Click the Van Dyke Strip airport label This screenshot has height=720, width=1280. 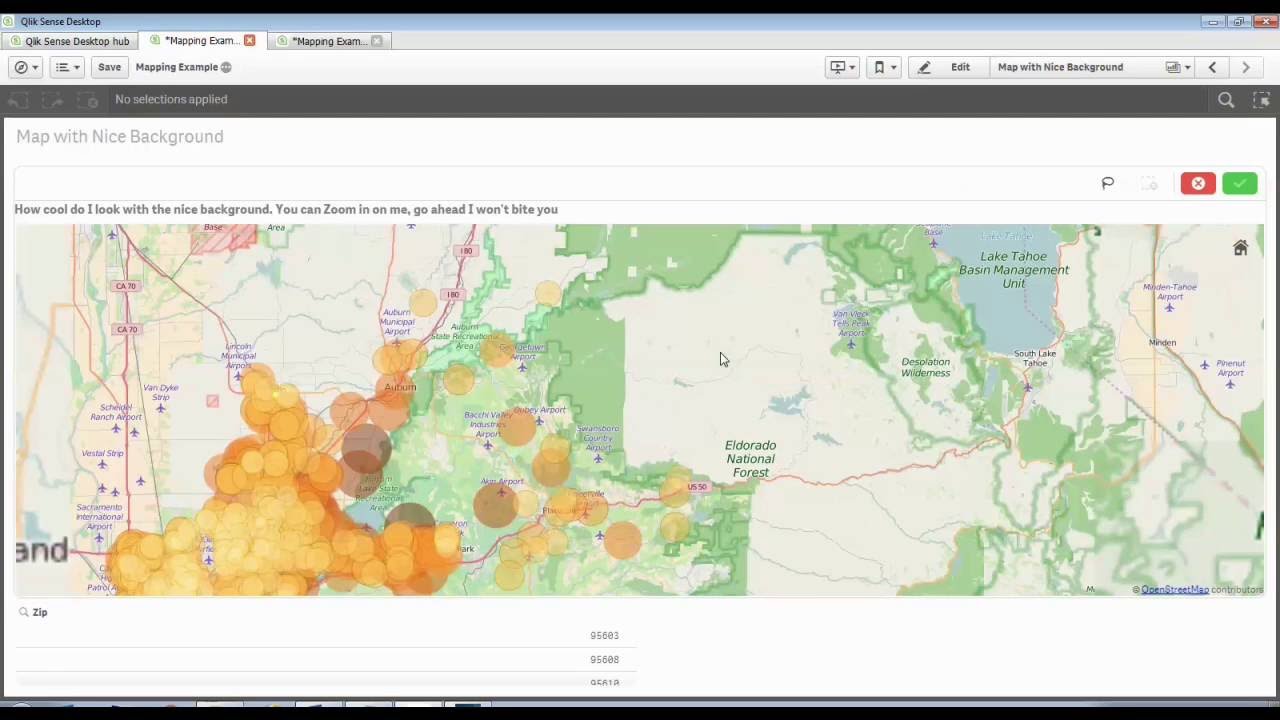[x=160, y=392]
